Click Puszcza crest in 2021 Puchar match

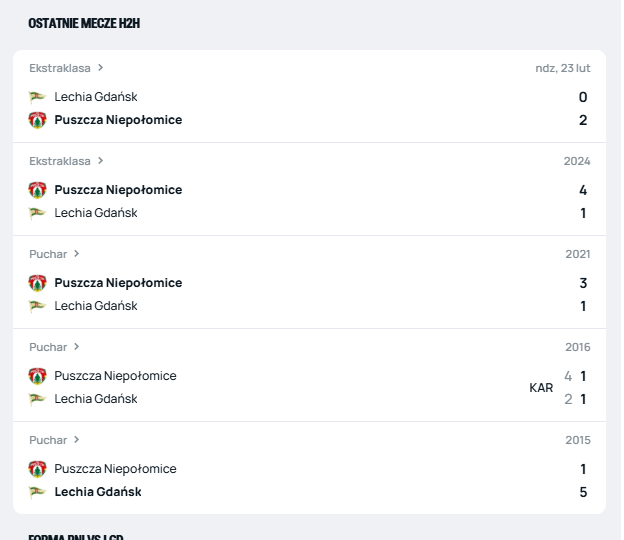tap(37, 283)
